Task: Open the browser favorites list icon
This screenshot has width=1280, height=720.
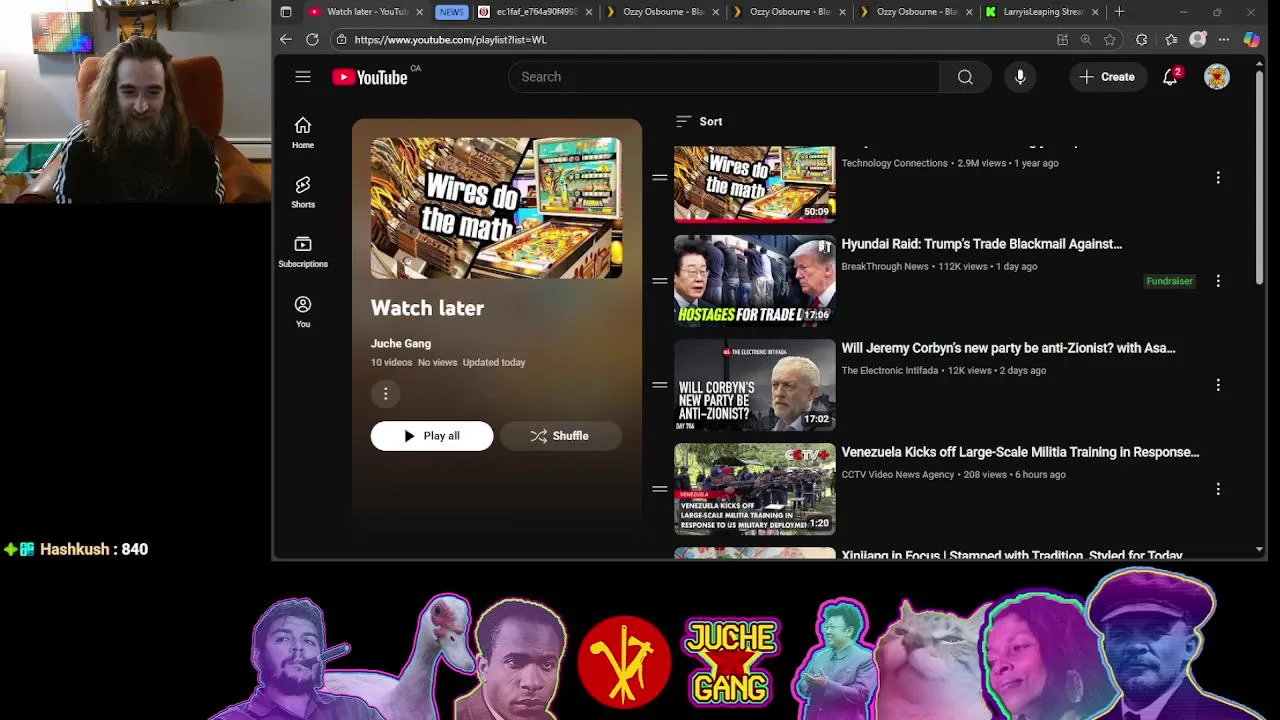Action: point(1171,40)
